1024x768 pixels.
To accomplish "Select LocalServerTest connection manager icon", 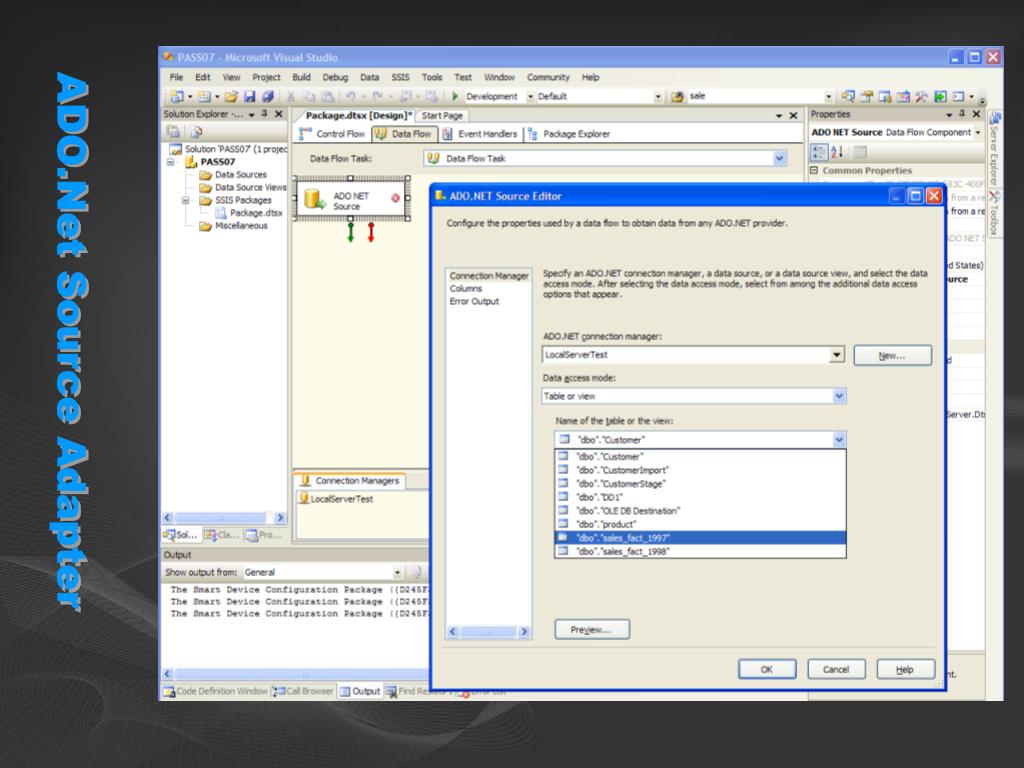I will coord(304,498).
